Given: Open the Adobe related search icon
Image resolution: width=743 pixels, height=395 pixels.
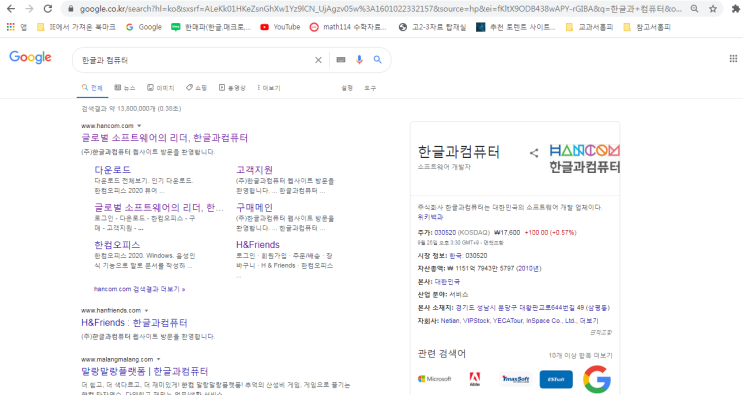Looking at the screenshot, I should tap(474, 379).
